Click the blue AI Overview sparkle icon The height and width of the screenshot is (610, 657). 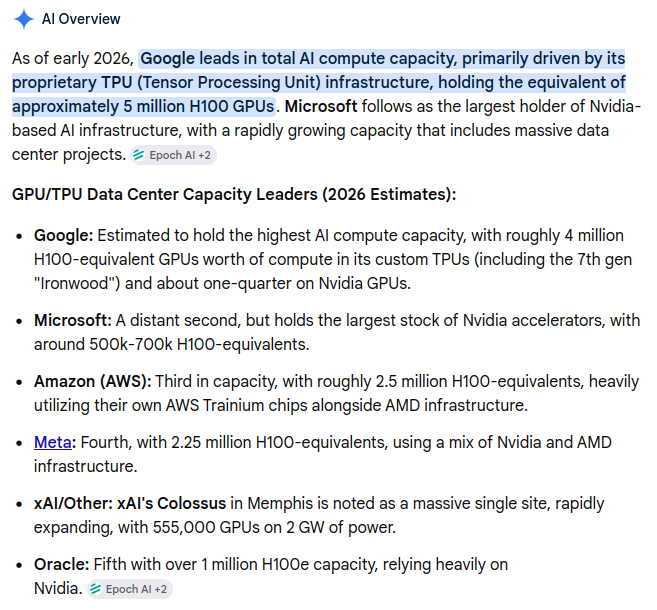click(x=23, y=19)
